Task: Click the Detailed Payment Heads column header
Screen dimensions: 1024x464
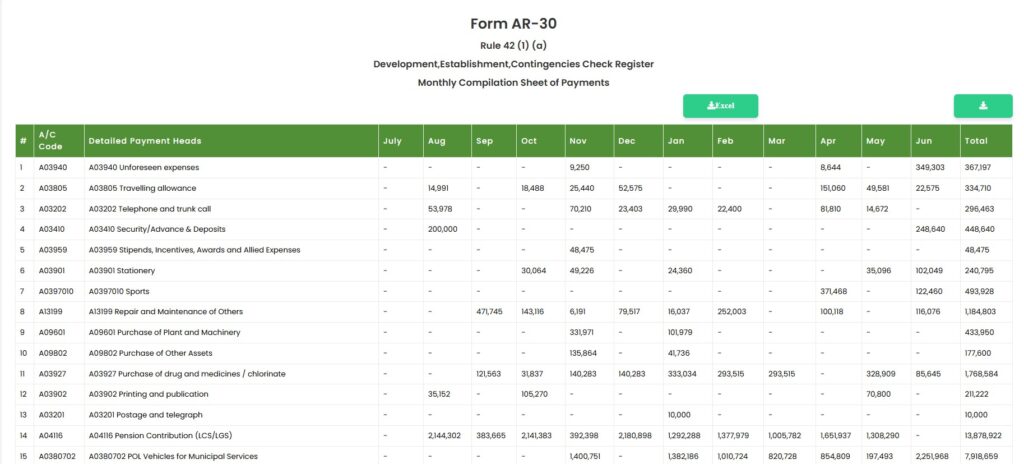Action: [x=231, y=141]
